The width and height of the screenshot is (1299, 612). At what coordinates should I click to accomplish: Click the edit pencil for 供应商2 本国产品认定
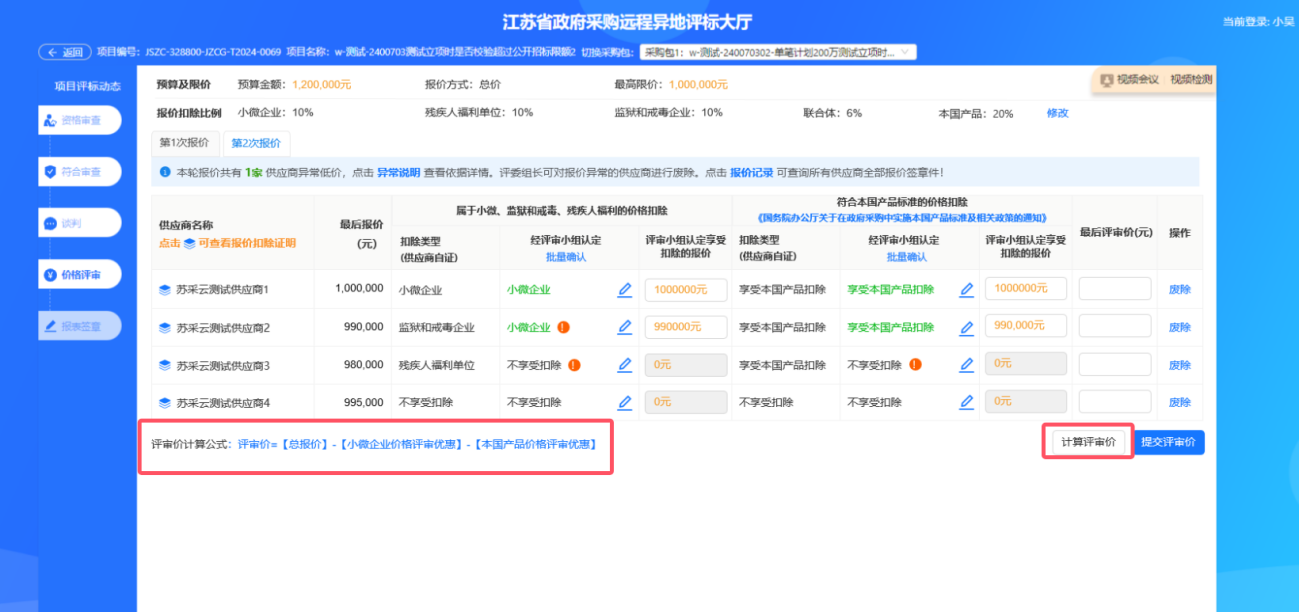point(967,327)
